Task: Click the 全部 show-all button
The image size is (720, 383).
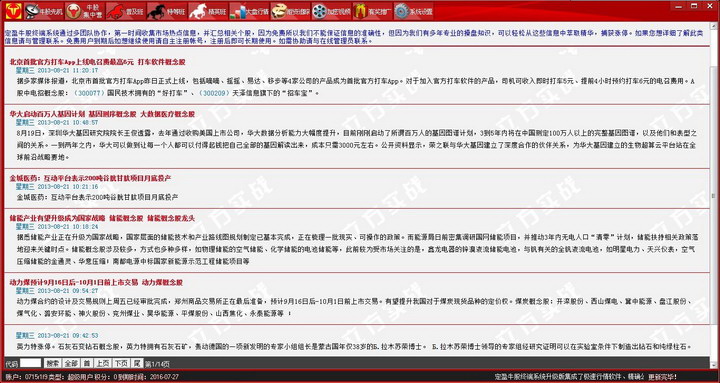Action: tap(71, 363)
